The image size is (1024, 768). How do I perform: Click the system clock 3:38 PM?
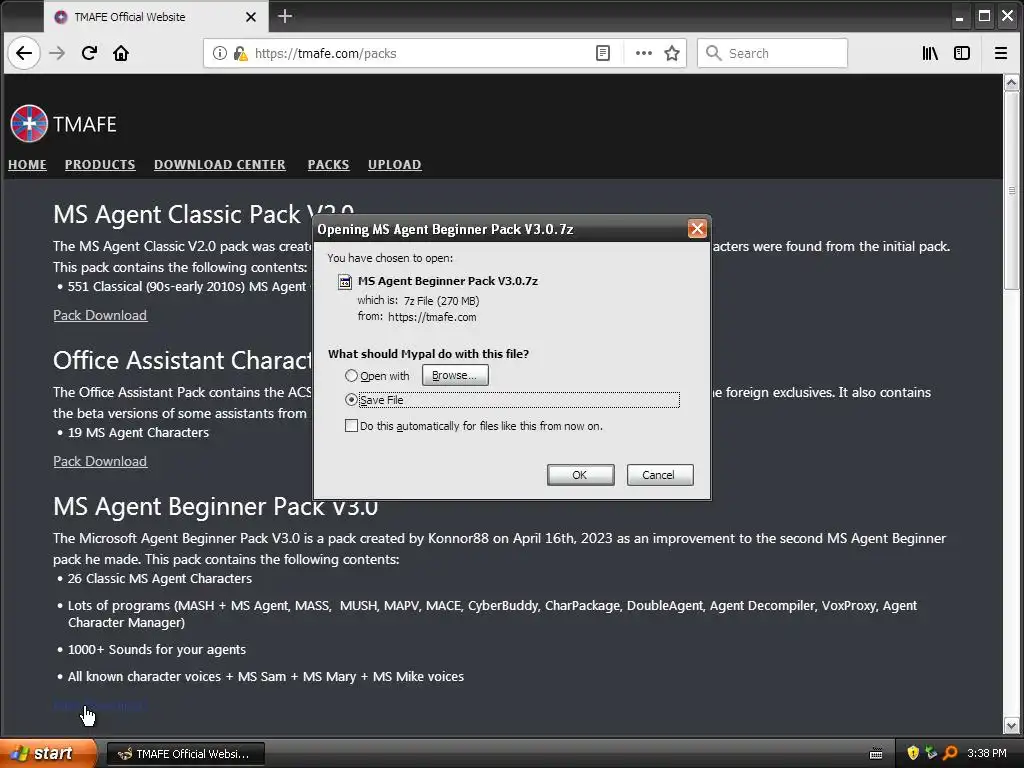click(987, 754)
